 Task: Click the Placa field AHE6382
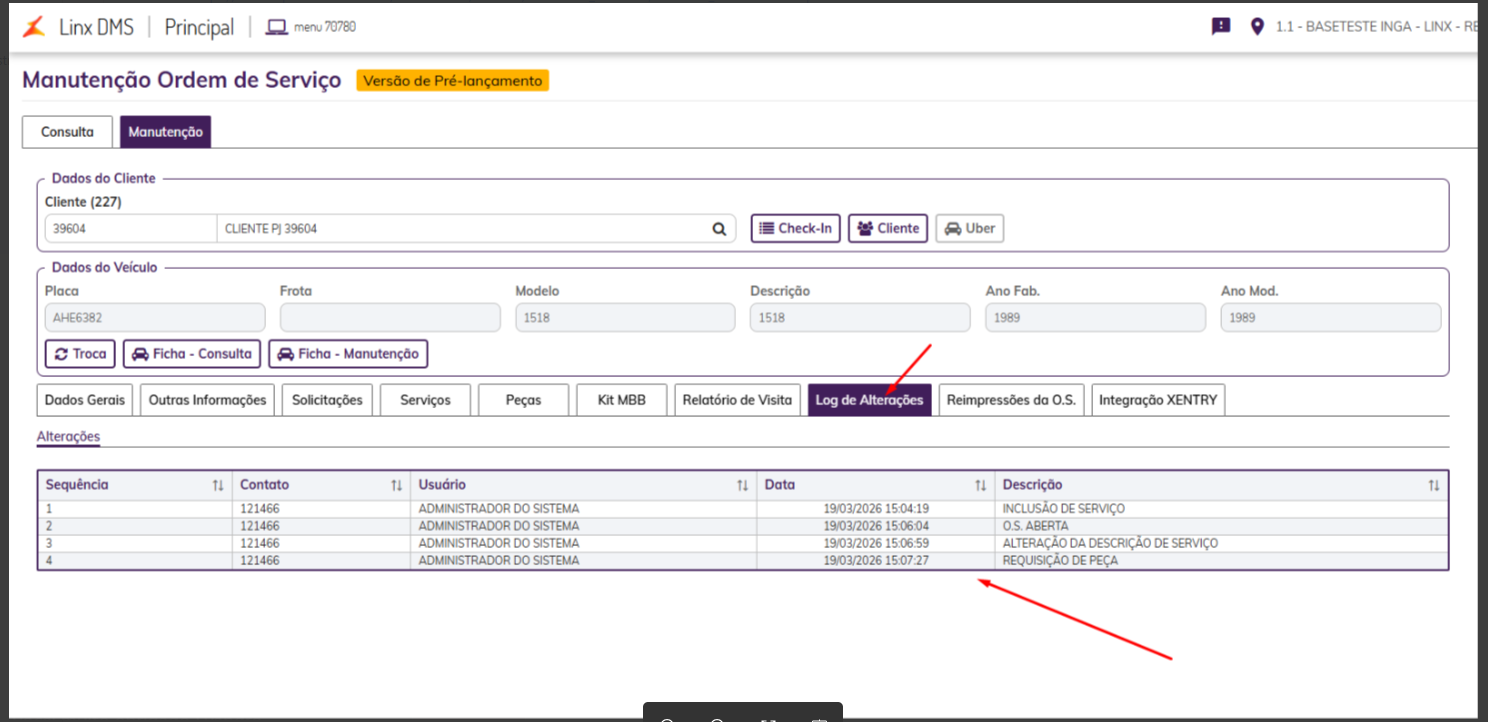point(155,317)
